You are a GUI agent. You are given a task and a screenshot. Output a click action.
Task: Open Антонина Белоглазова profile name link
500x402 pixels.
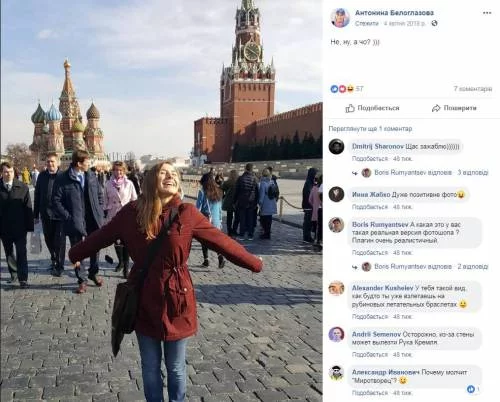[x=394, y=13]
